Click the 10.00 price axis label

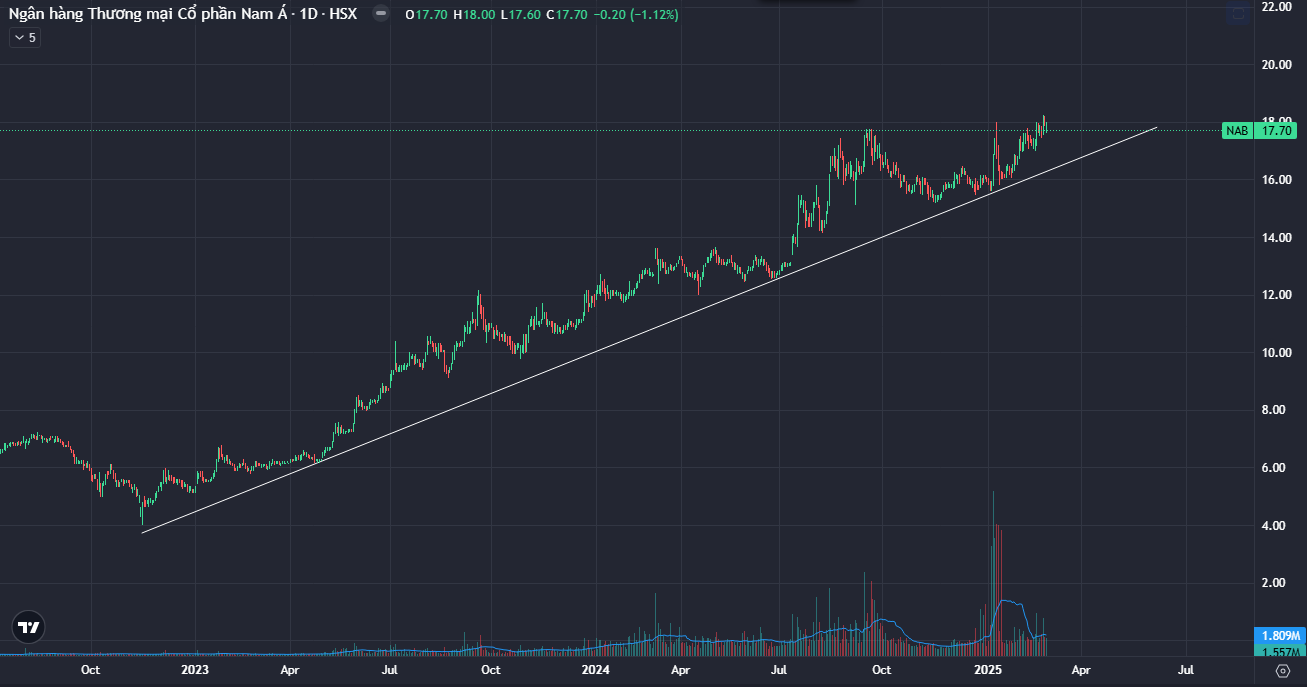coord(1277,353)
